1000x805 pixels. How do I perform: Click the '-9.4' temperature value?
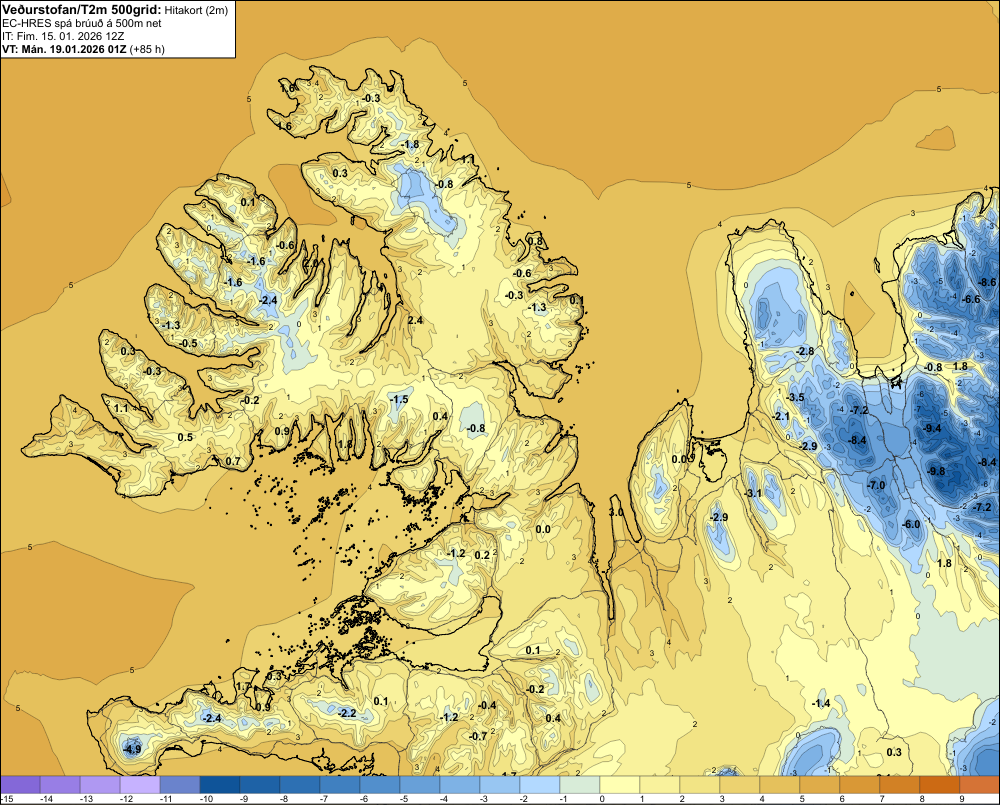(x=932, y=428)
